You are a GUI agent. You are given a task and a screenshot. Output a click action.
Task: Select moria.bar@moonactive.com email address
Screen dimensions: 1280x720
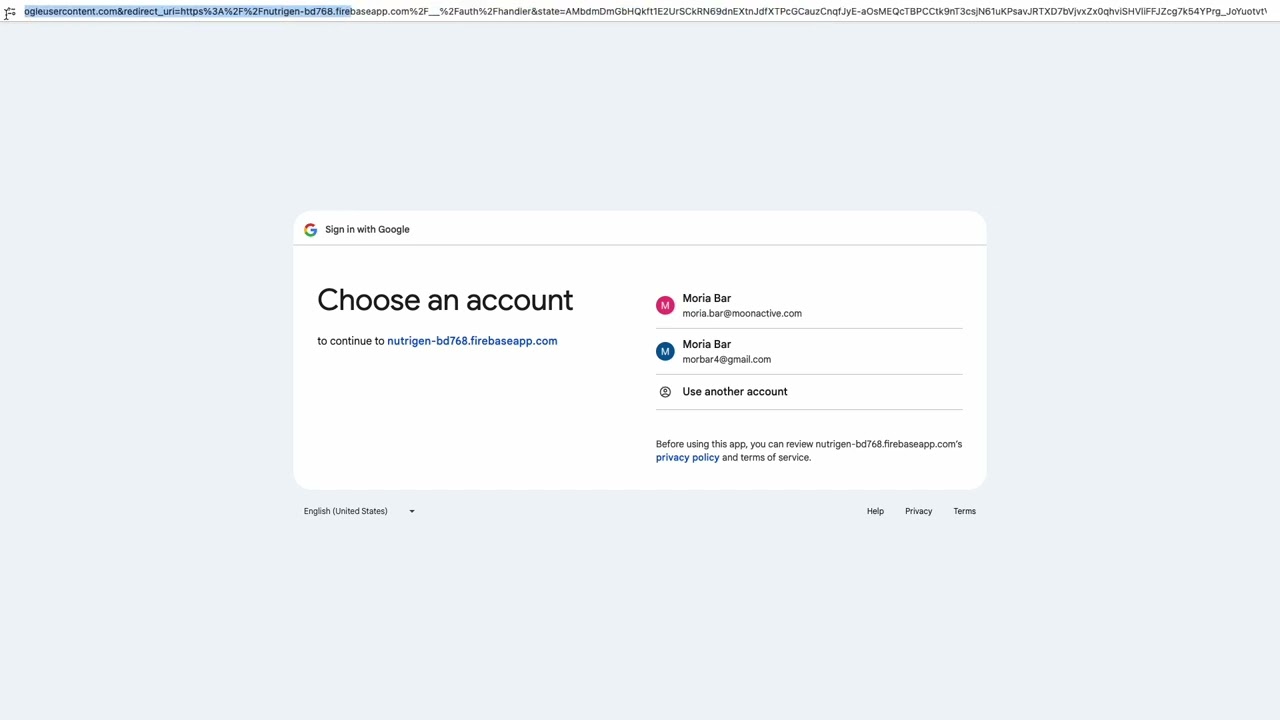742,314
